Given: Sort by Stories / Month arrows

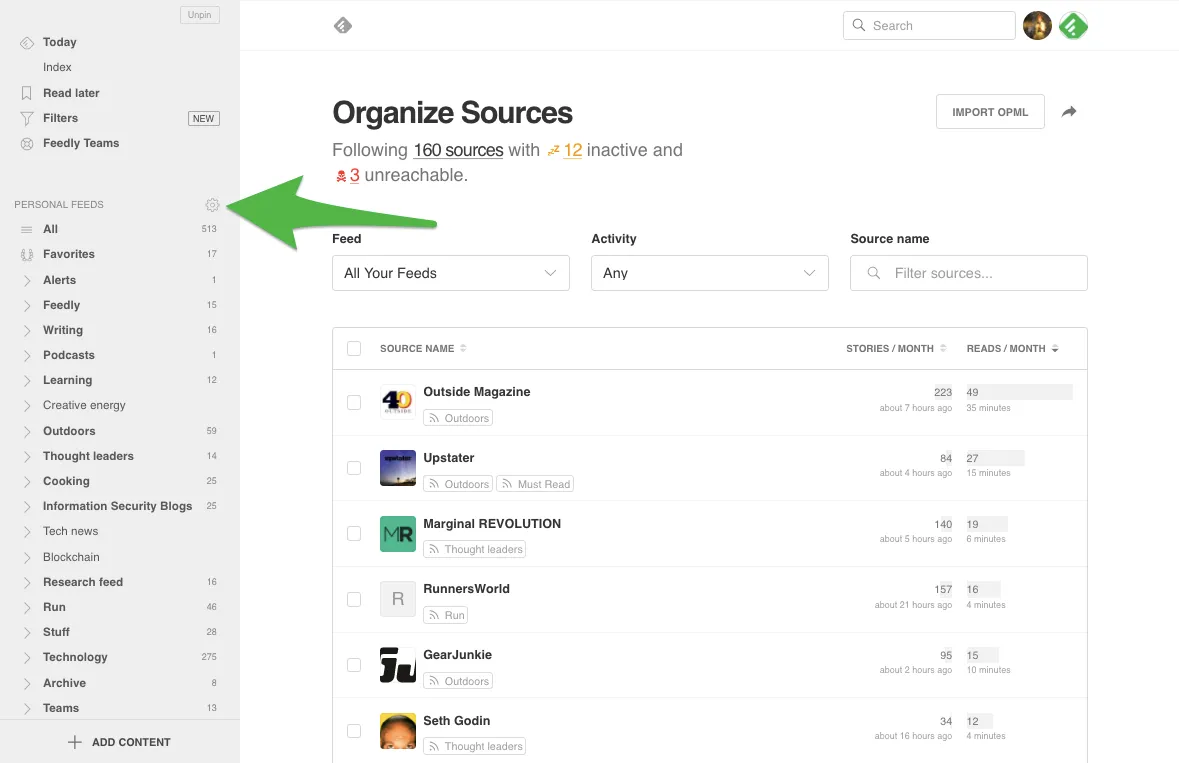Looking at the screenshot, I should (943, 348).
